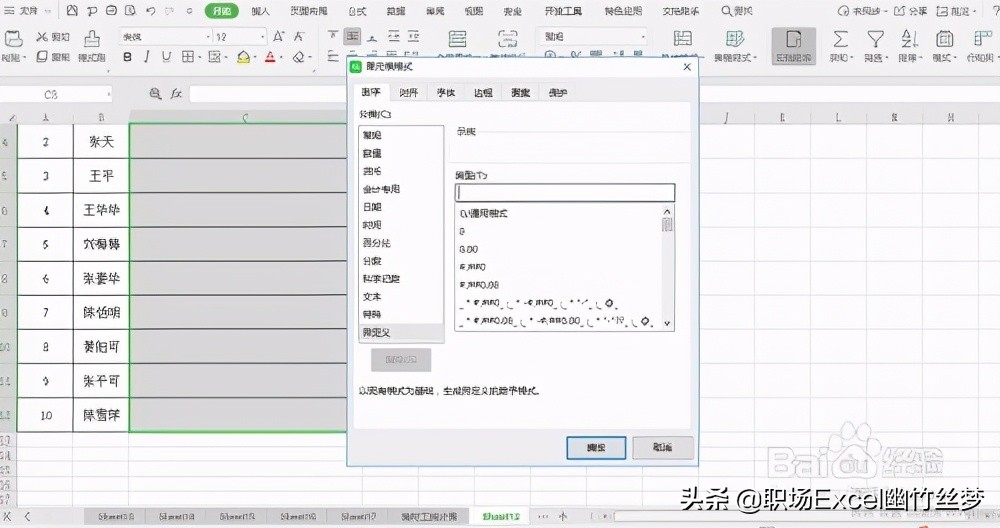Click the format list scrollbar thumb
Image resolution: width=1000 pixels, height=528 pixels.
[667, 224]
